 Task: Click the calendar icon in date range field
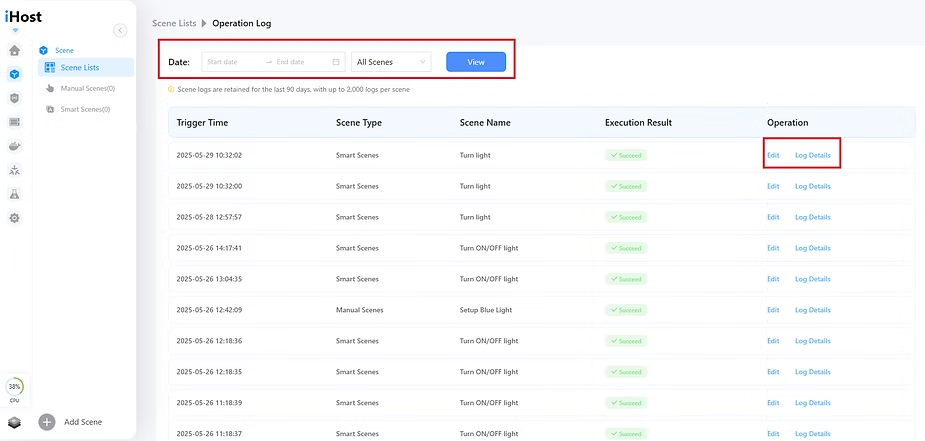click(336, 62)
